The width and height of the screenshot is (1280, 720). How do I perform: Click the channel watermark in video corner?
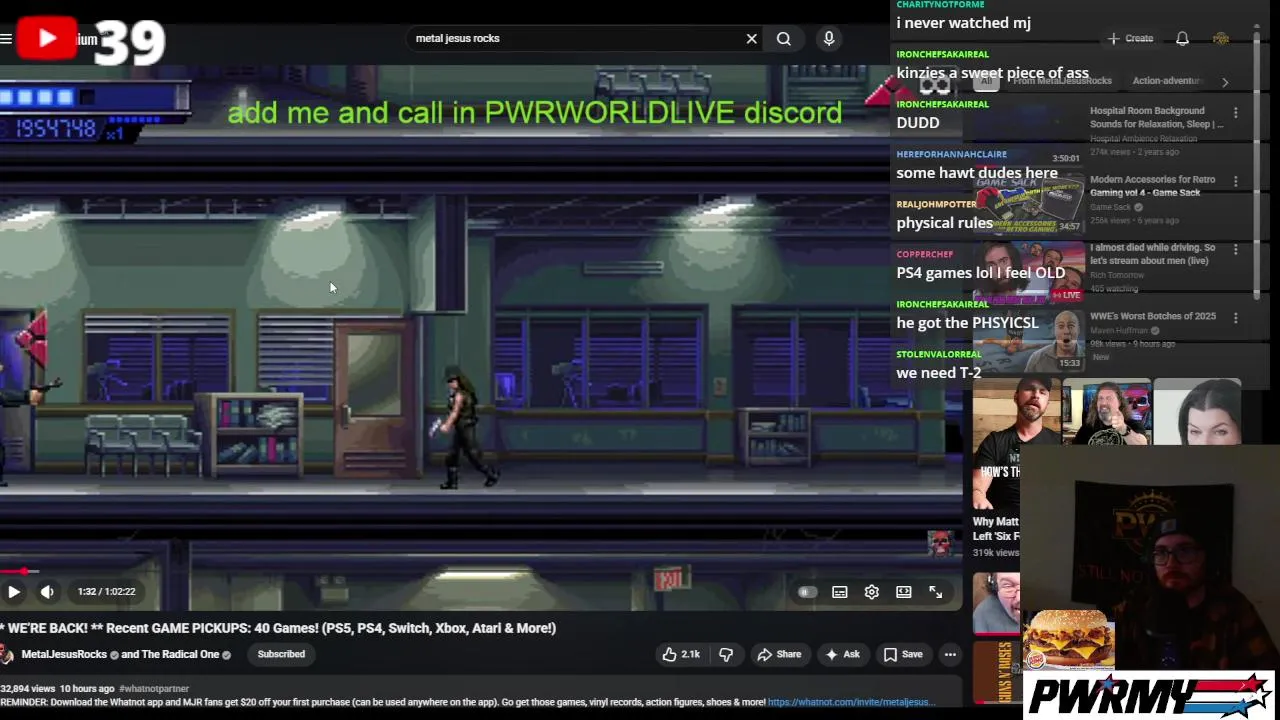(x=939, y=543)
